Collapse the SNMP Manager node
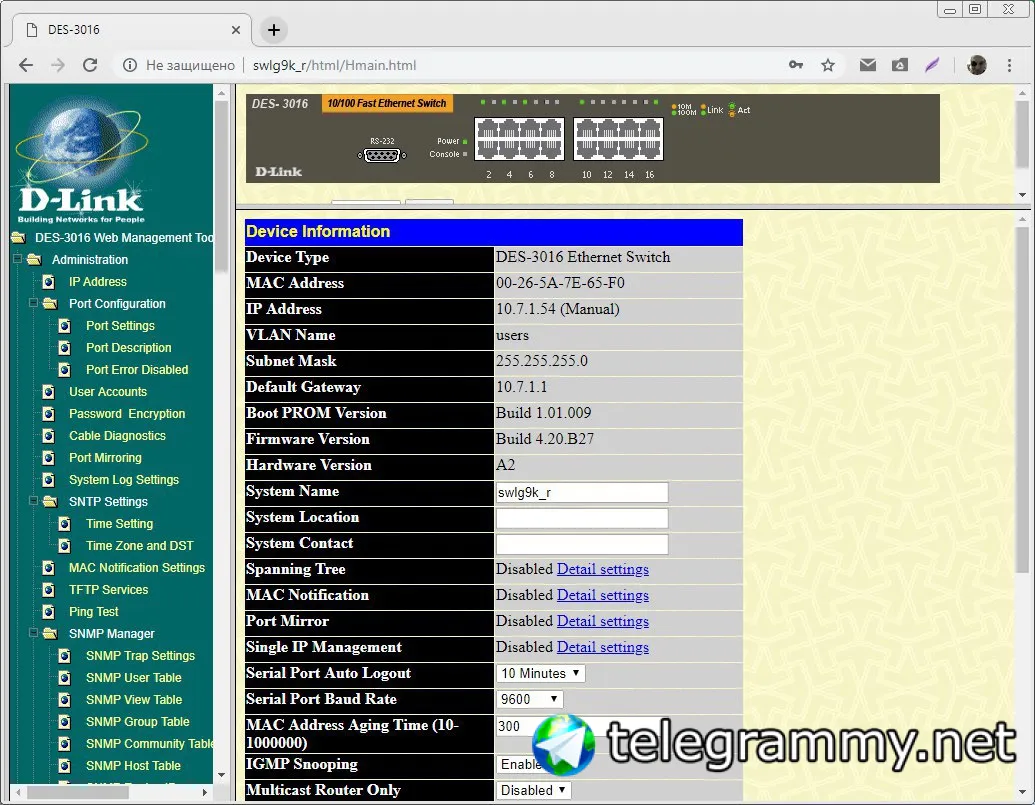The height and width of the screenshot is (805, 1035). [x=34, y=633]
